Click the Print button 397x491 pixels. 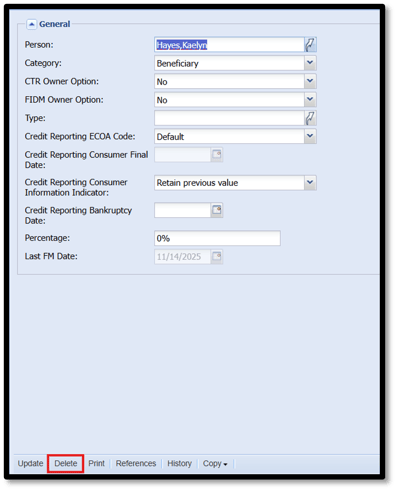click(x=96, y=464)
